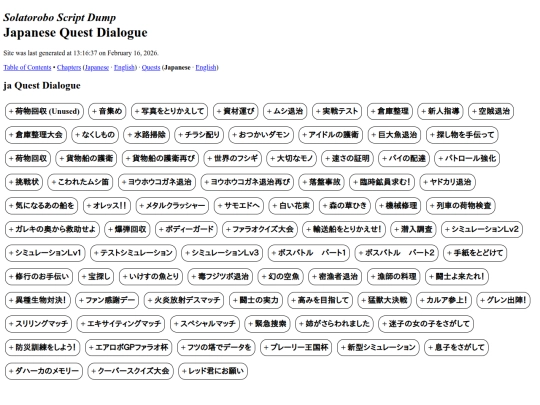Expand the エアロボGPファラオ杯 quest
The height and width of the screenshot is (405, 540).
(x=129, y=347)
